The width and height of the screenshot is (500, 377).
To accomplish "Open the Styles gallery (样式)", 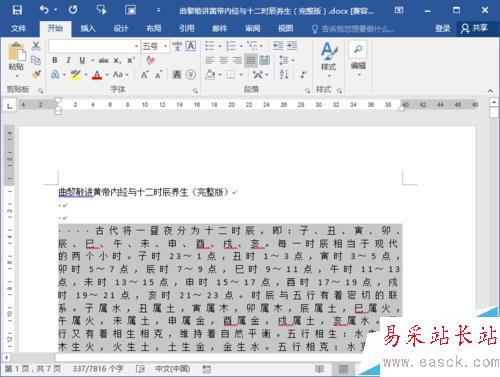I will [x=328, y=60].
